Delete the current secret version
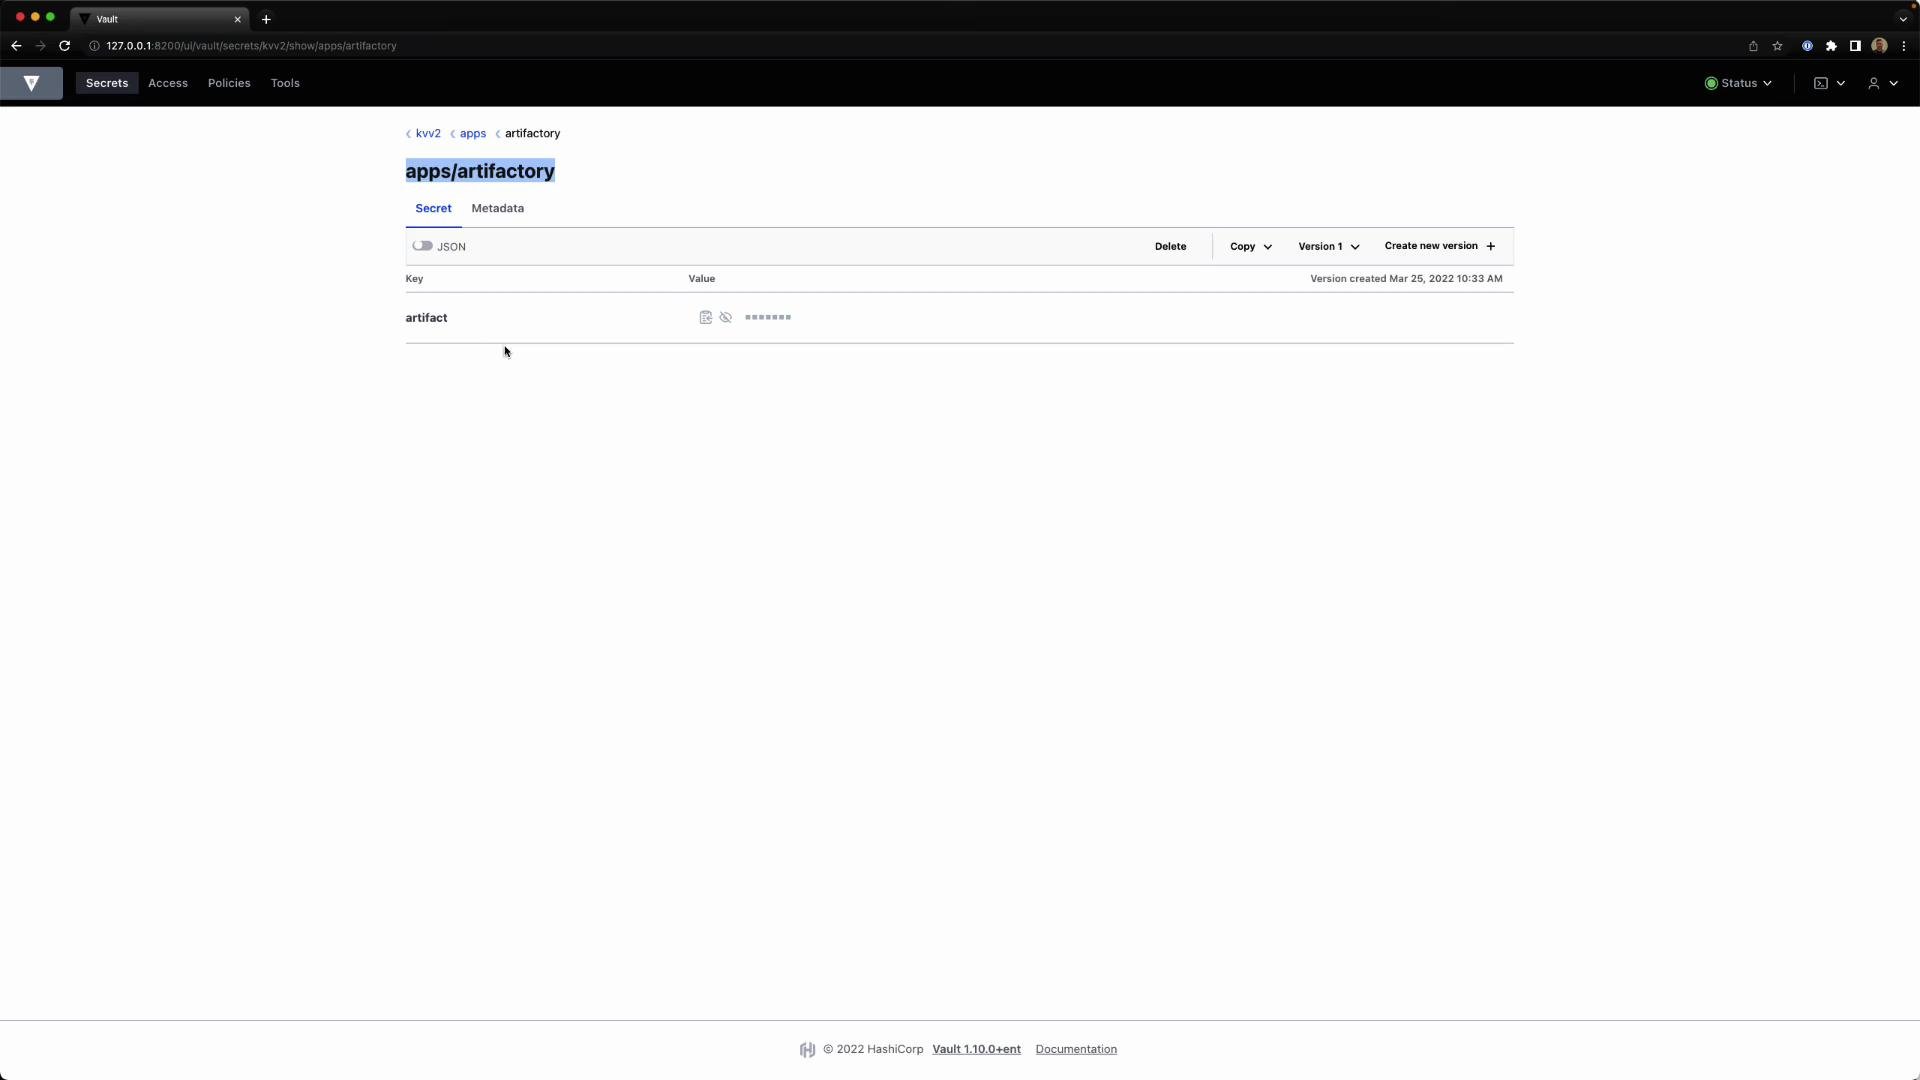Image resolution: width=1920 pixels, height=1080 pixels. (x=1170, y=246)
